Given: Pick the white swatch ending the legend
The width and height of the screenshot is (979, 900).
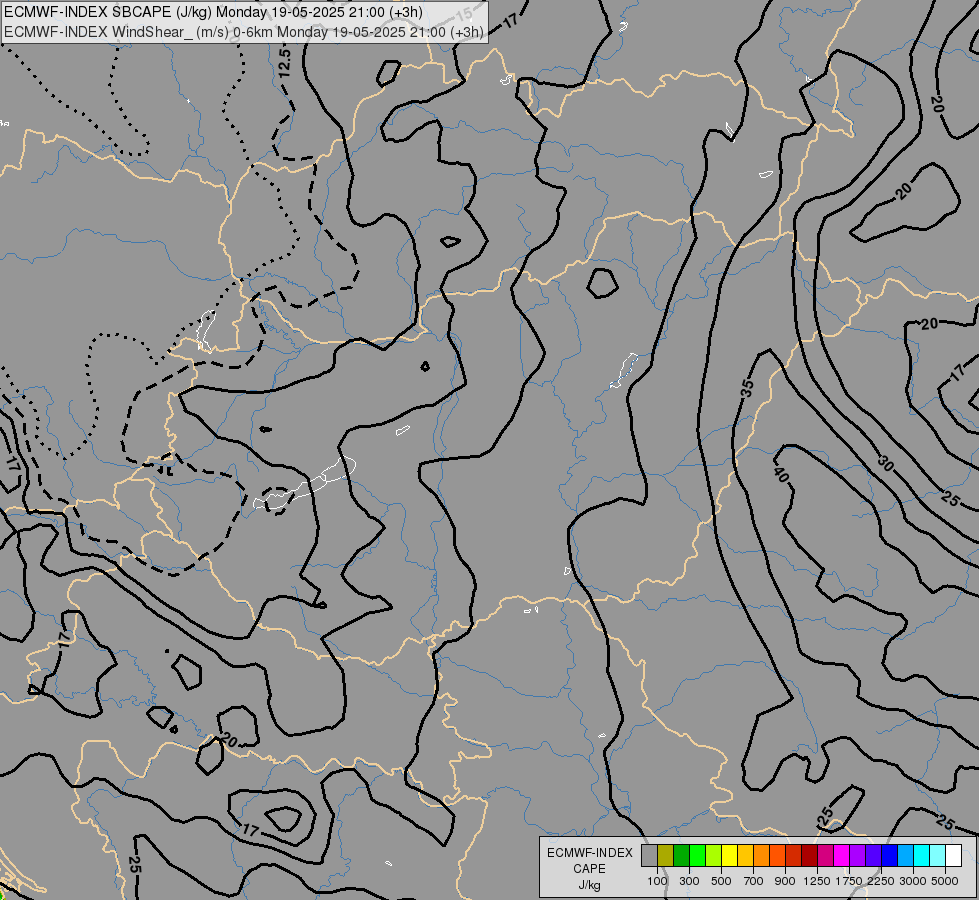Looking at the screenshot, I should click(953, 856).
